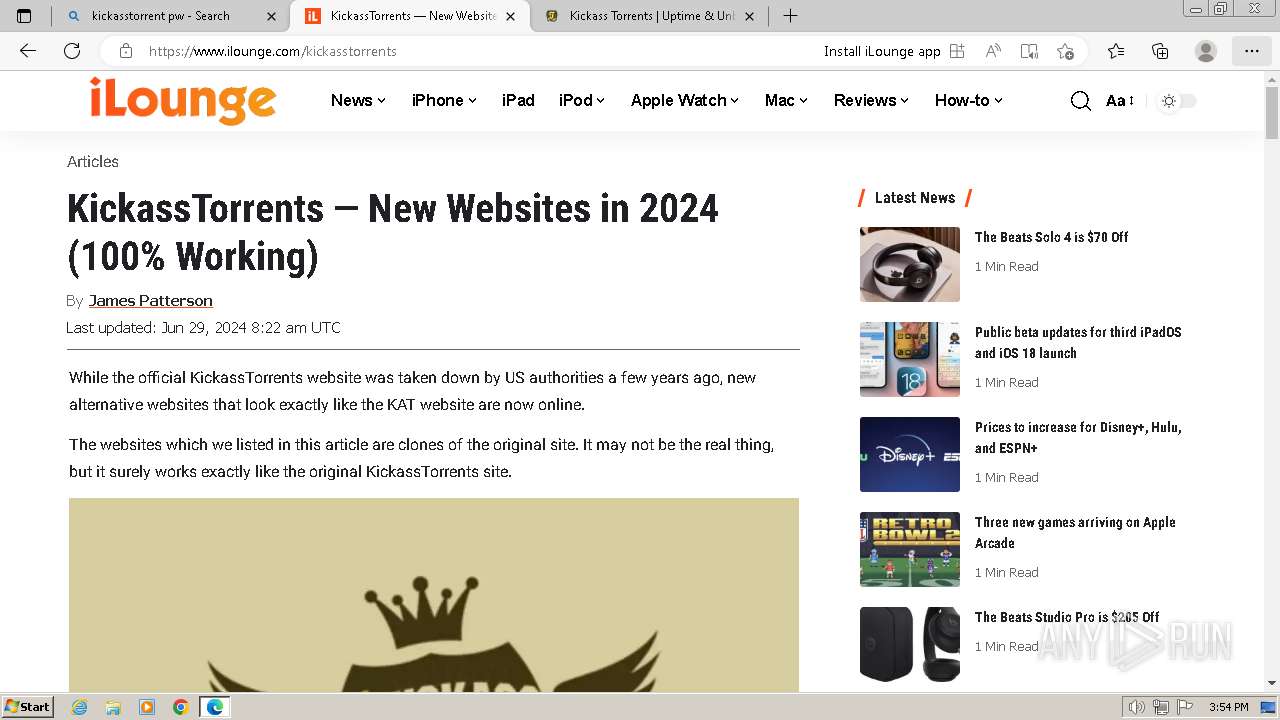The image size is (1280, 720).
Task: Open The Beats Studio Pro article
Action: pyautogui.click(x=1067, y=617)
